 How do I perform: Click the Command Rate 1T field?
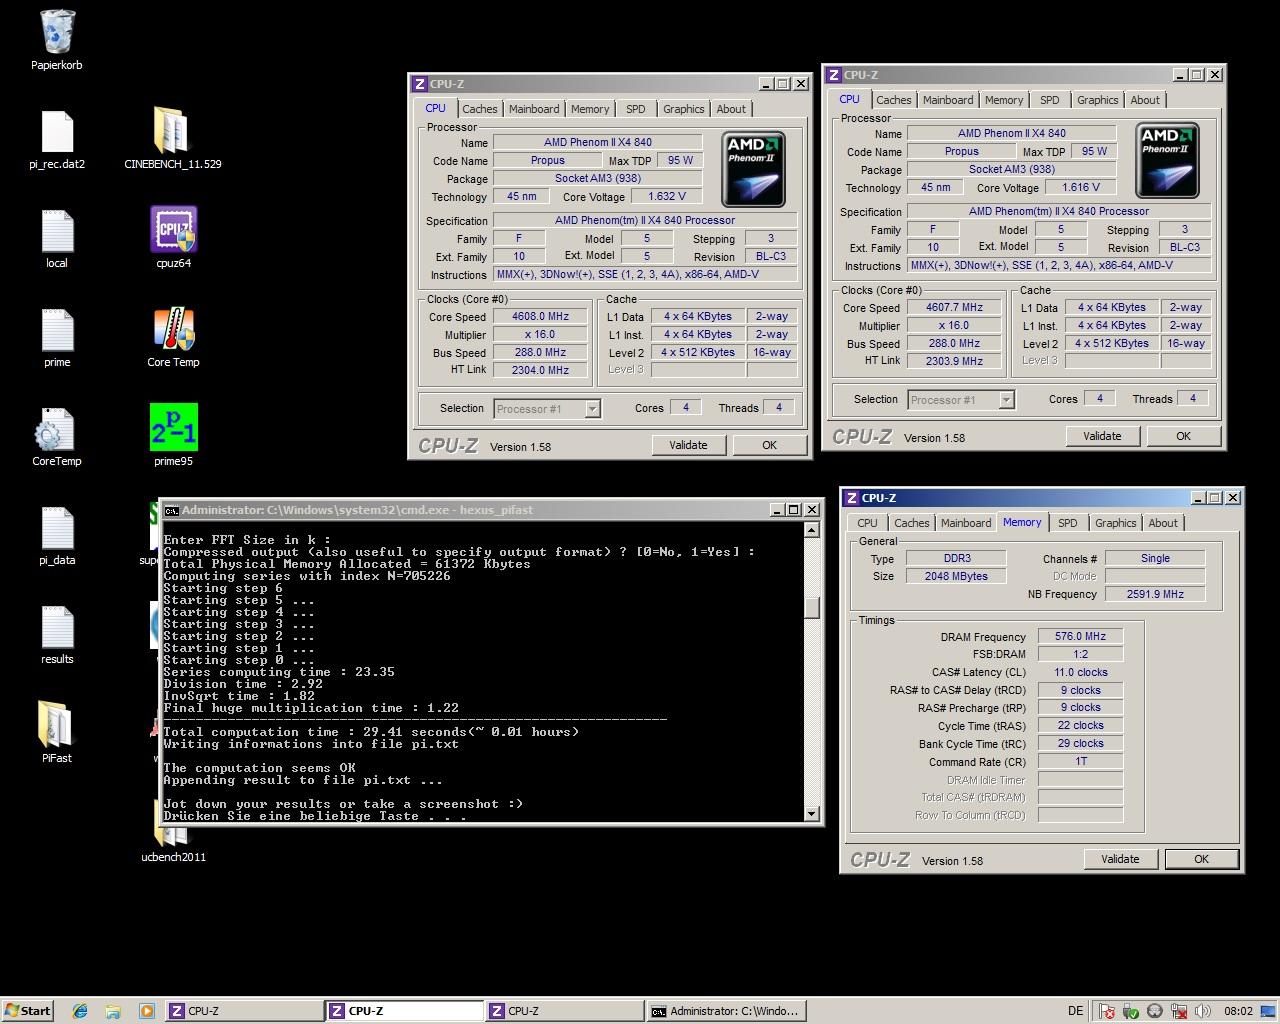[x=1080, y=761]
